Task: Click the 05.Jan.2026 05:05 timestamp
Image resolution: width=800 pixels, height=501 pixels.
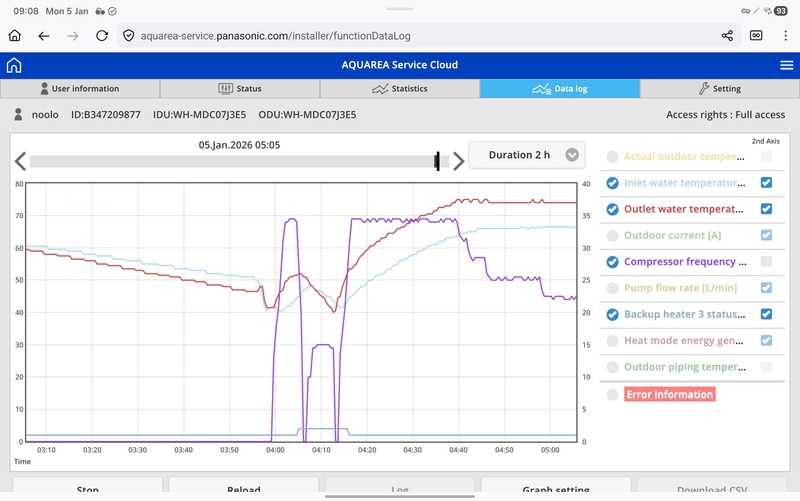Action: click(239, 145)
